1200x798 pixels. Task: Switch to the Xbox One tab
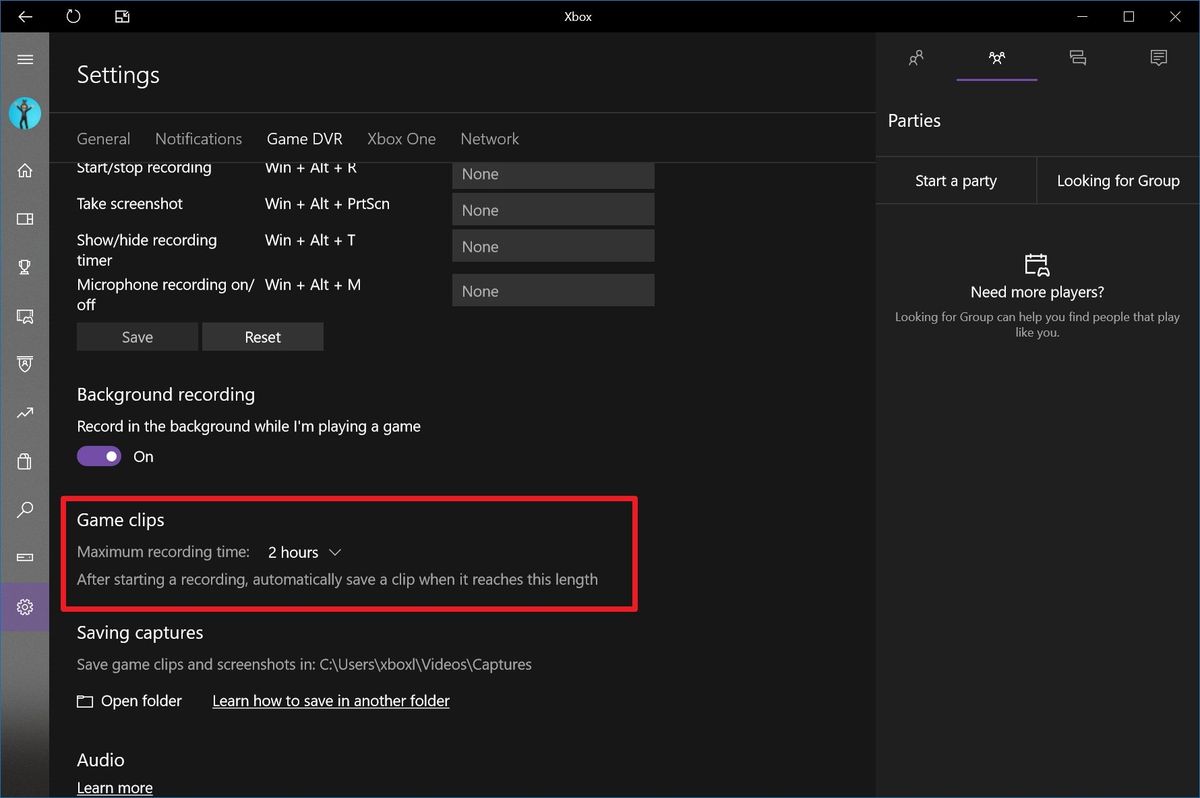coord(401,138)
